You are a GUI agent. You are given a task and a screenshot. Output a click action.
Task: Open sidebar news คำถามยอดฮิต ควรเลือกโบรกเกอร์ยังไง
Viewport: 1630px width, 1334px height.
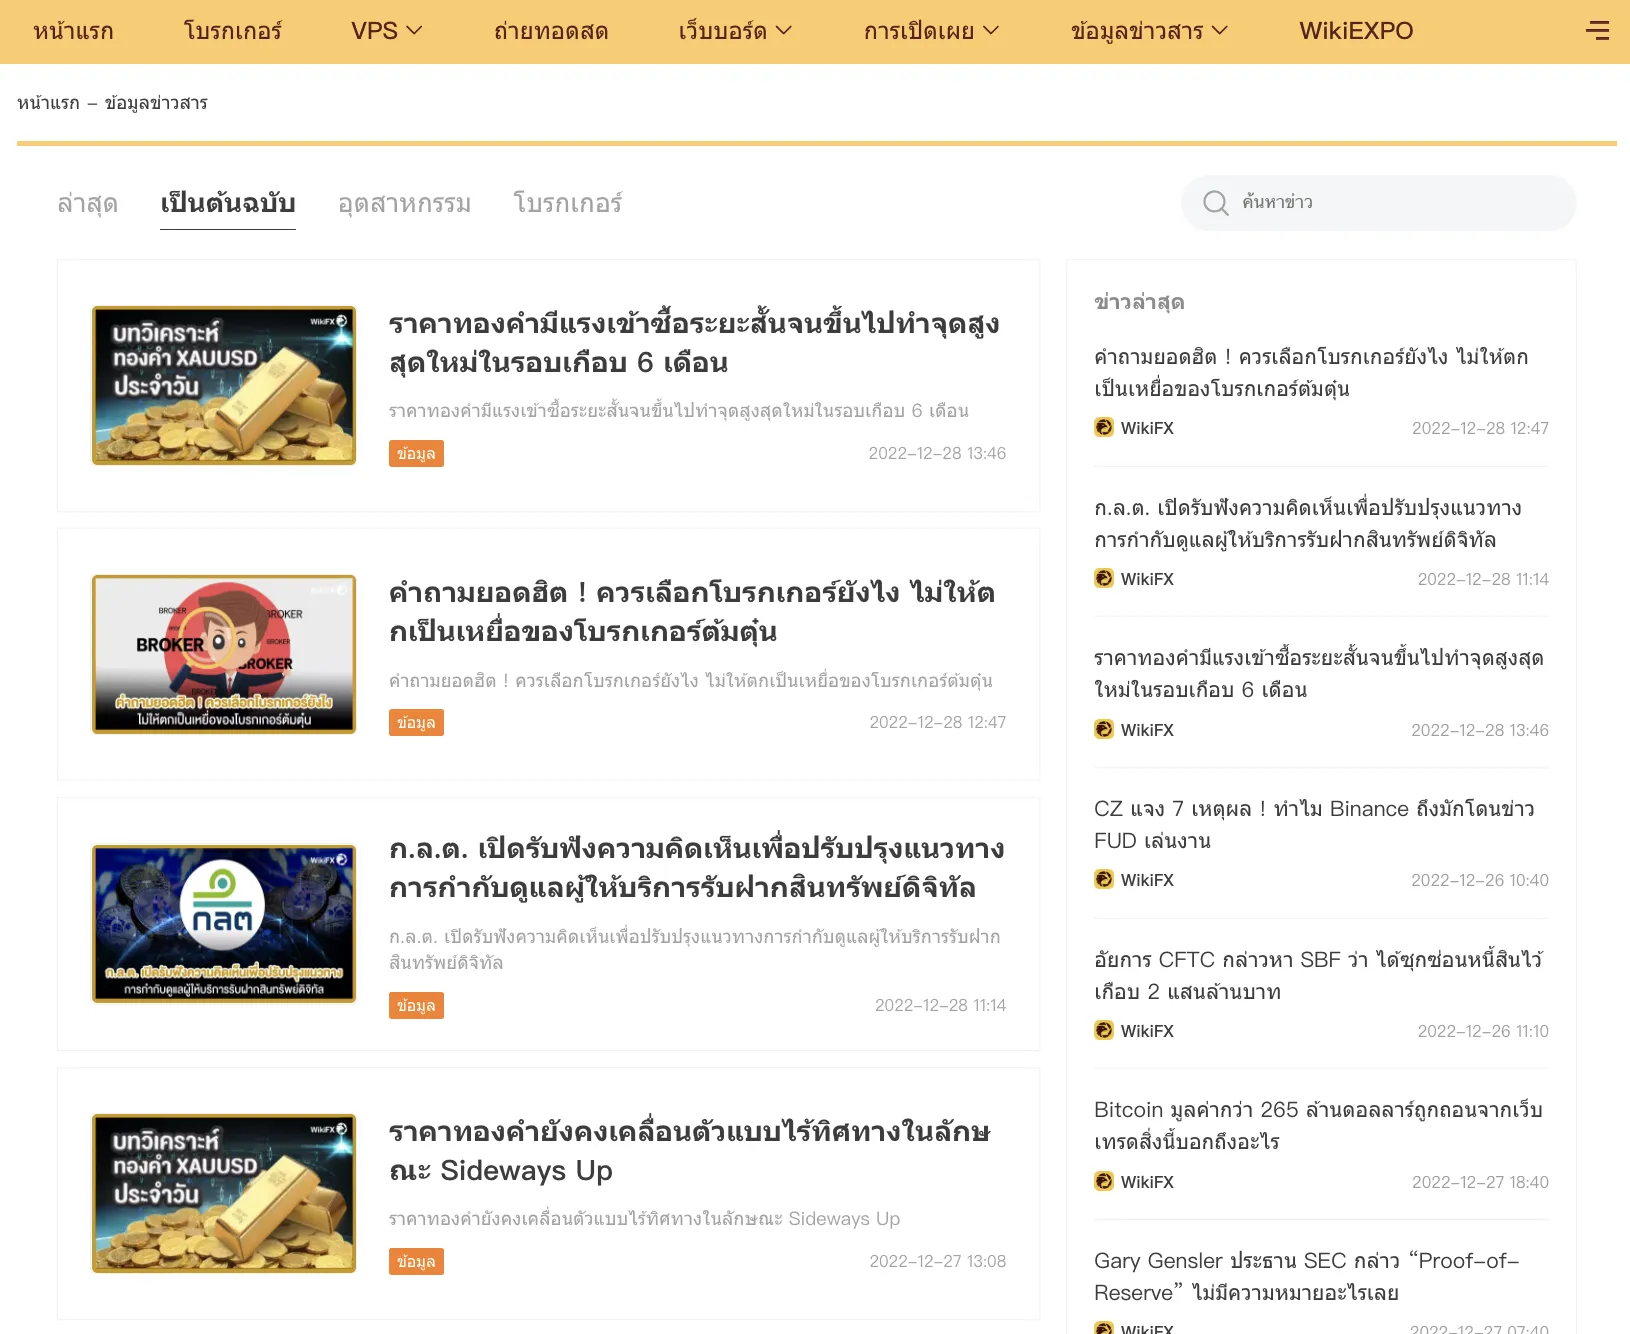point(1311,372)
